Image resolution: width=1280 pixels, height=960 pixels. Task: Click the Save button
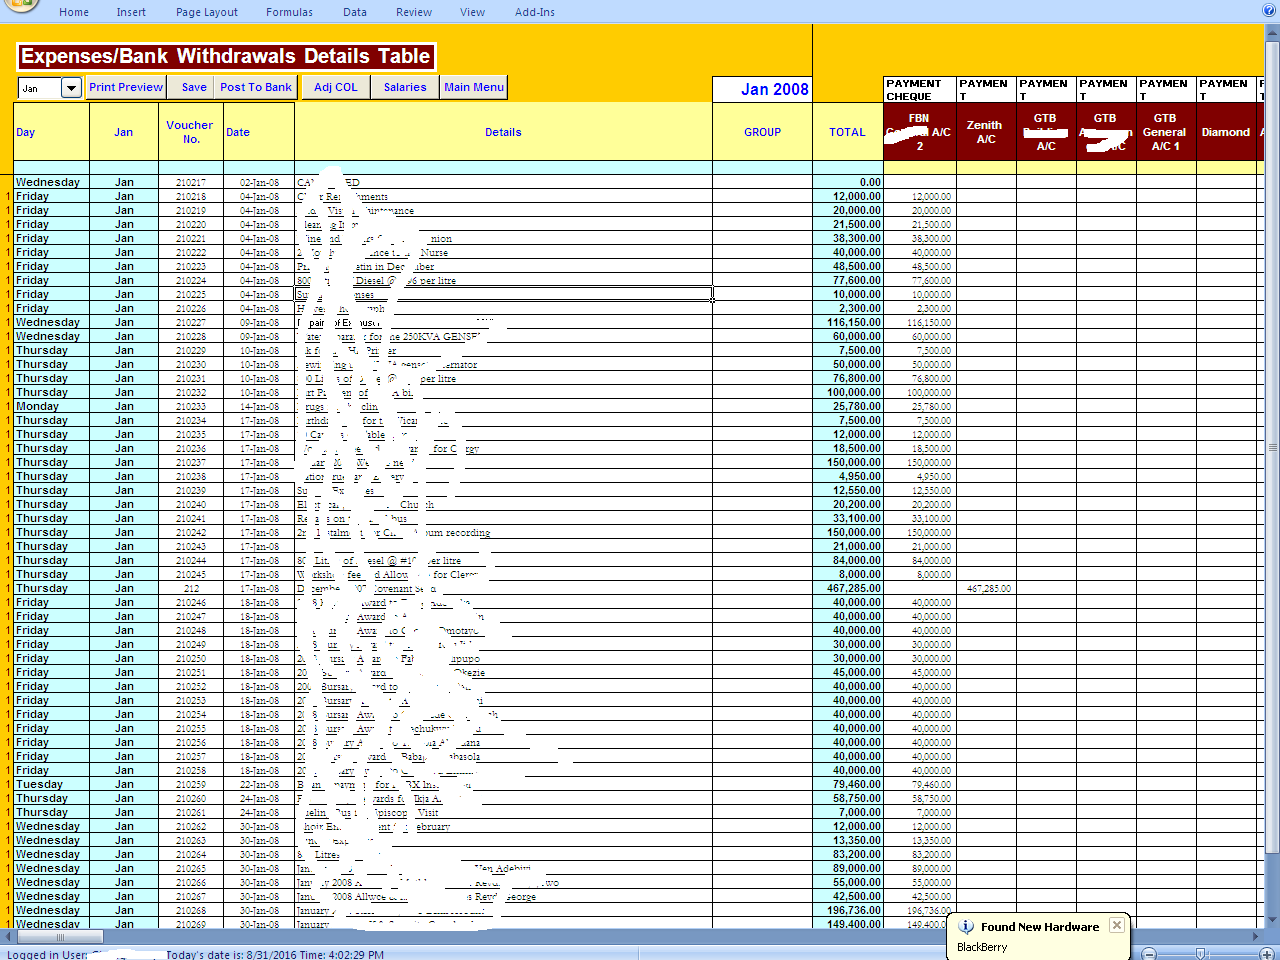(194, 87)
